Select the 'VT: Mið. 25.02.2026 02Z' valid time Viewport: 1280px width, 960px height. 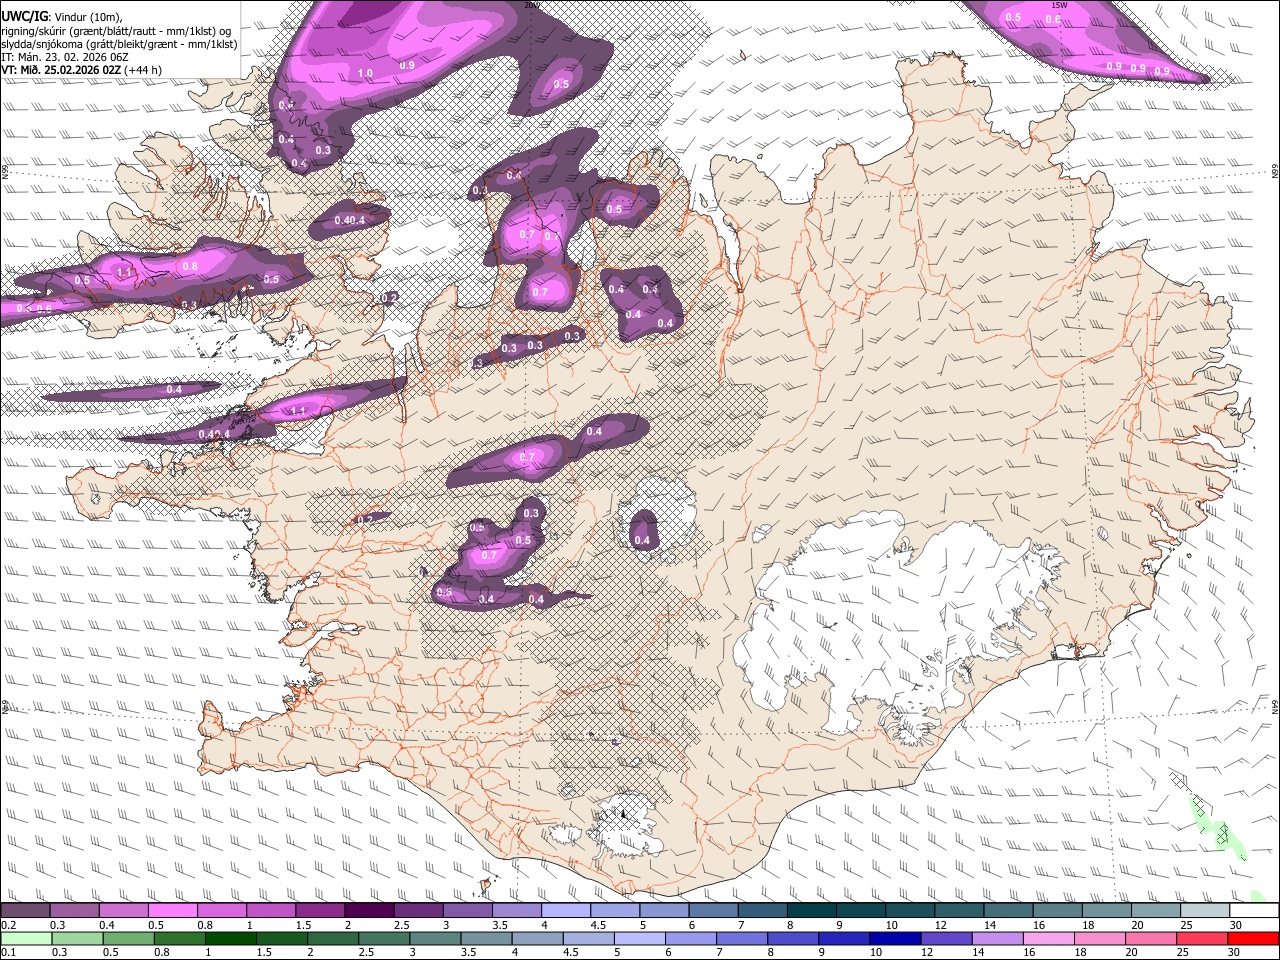pos(61,70)
